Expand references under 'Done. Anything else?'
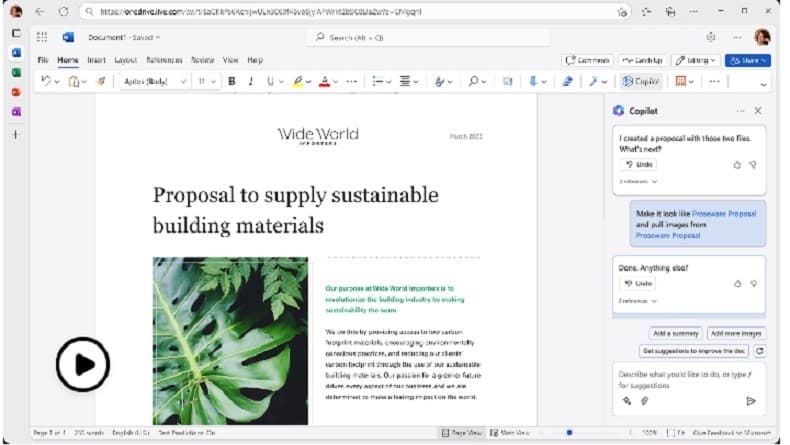Image resolution: width=790 pixels, height=445 pixels. point(638,300)
